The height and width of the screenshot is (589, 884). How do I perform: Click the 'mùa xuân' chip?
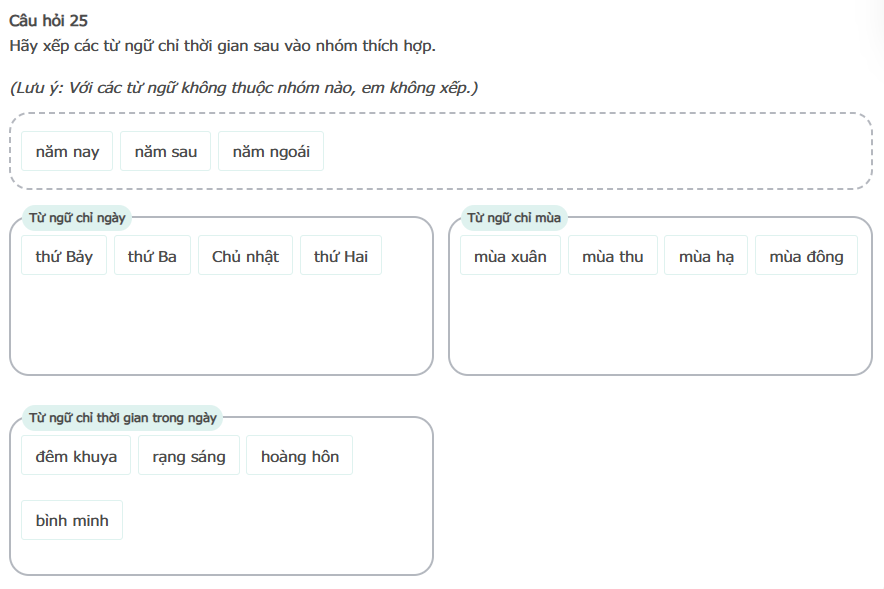[510, 256]
